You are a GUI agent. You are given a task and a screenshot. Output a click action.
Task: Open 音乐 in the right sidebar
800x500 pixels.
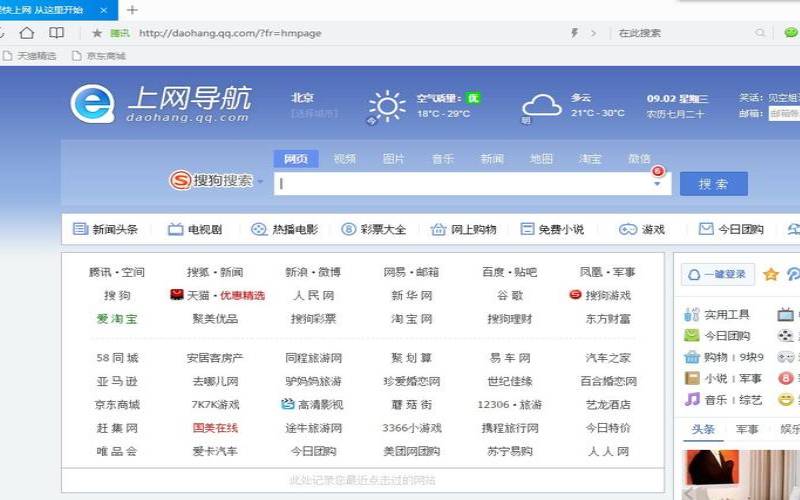715,399
